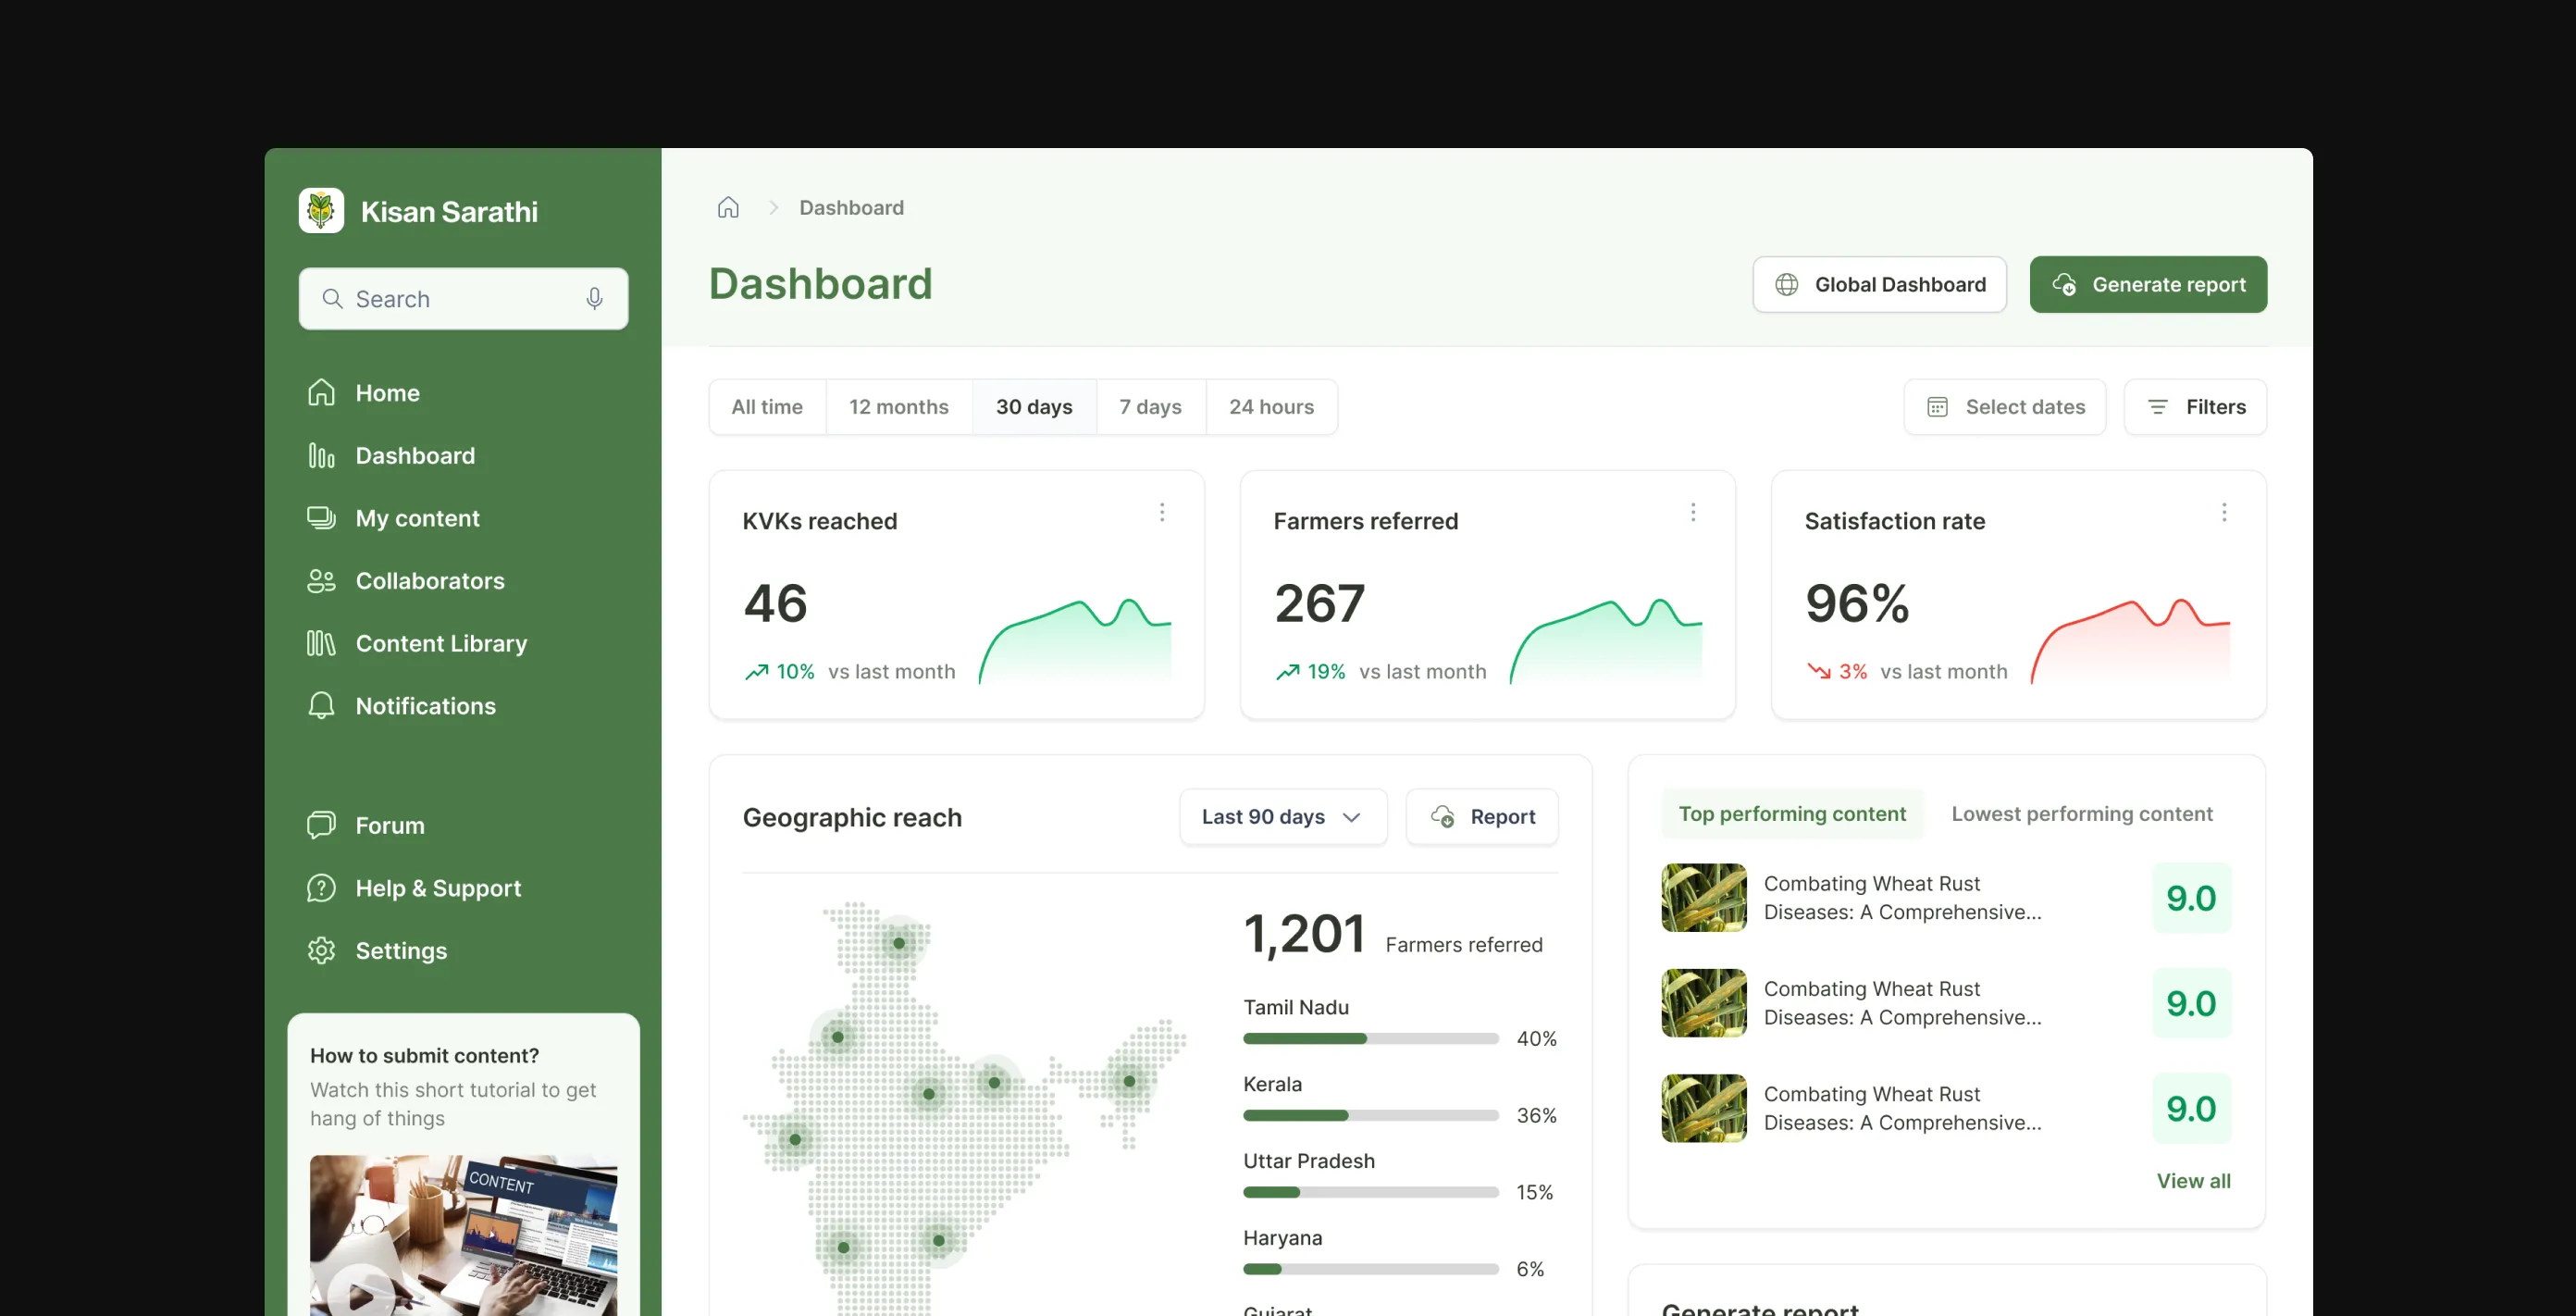
Task: Click the Kerala progress bar
Action: (x=1370, y=1115)
